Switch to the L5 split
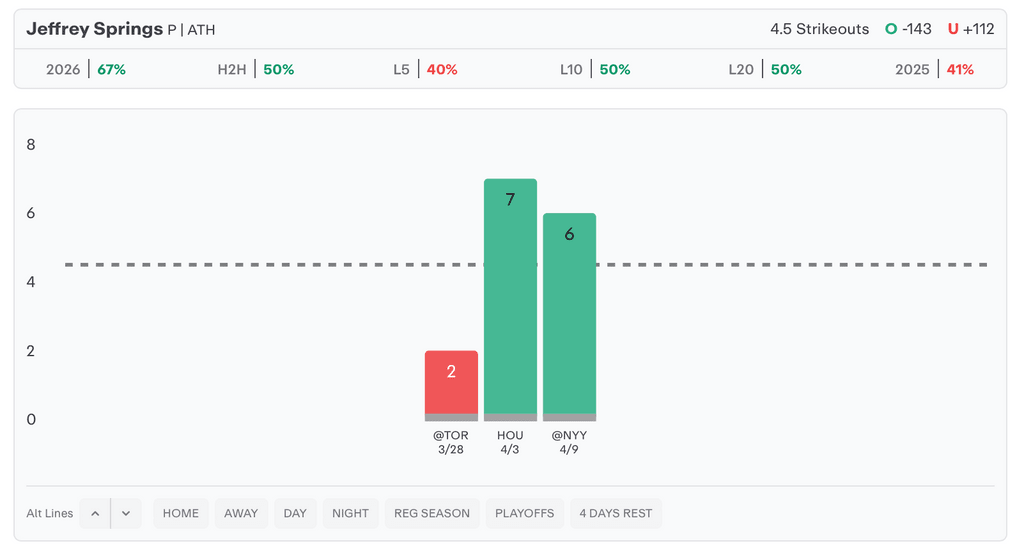1024x559 pixels. point(425,70)
